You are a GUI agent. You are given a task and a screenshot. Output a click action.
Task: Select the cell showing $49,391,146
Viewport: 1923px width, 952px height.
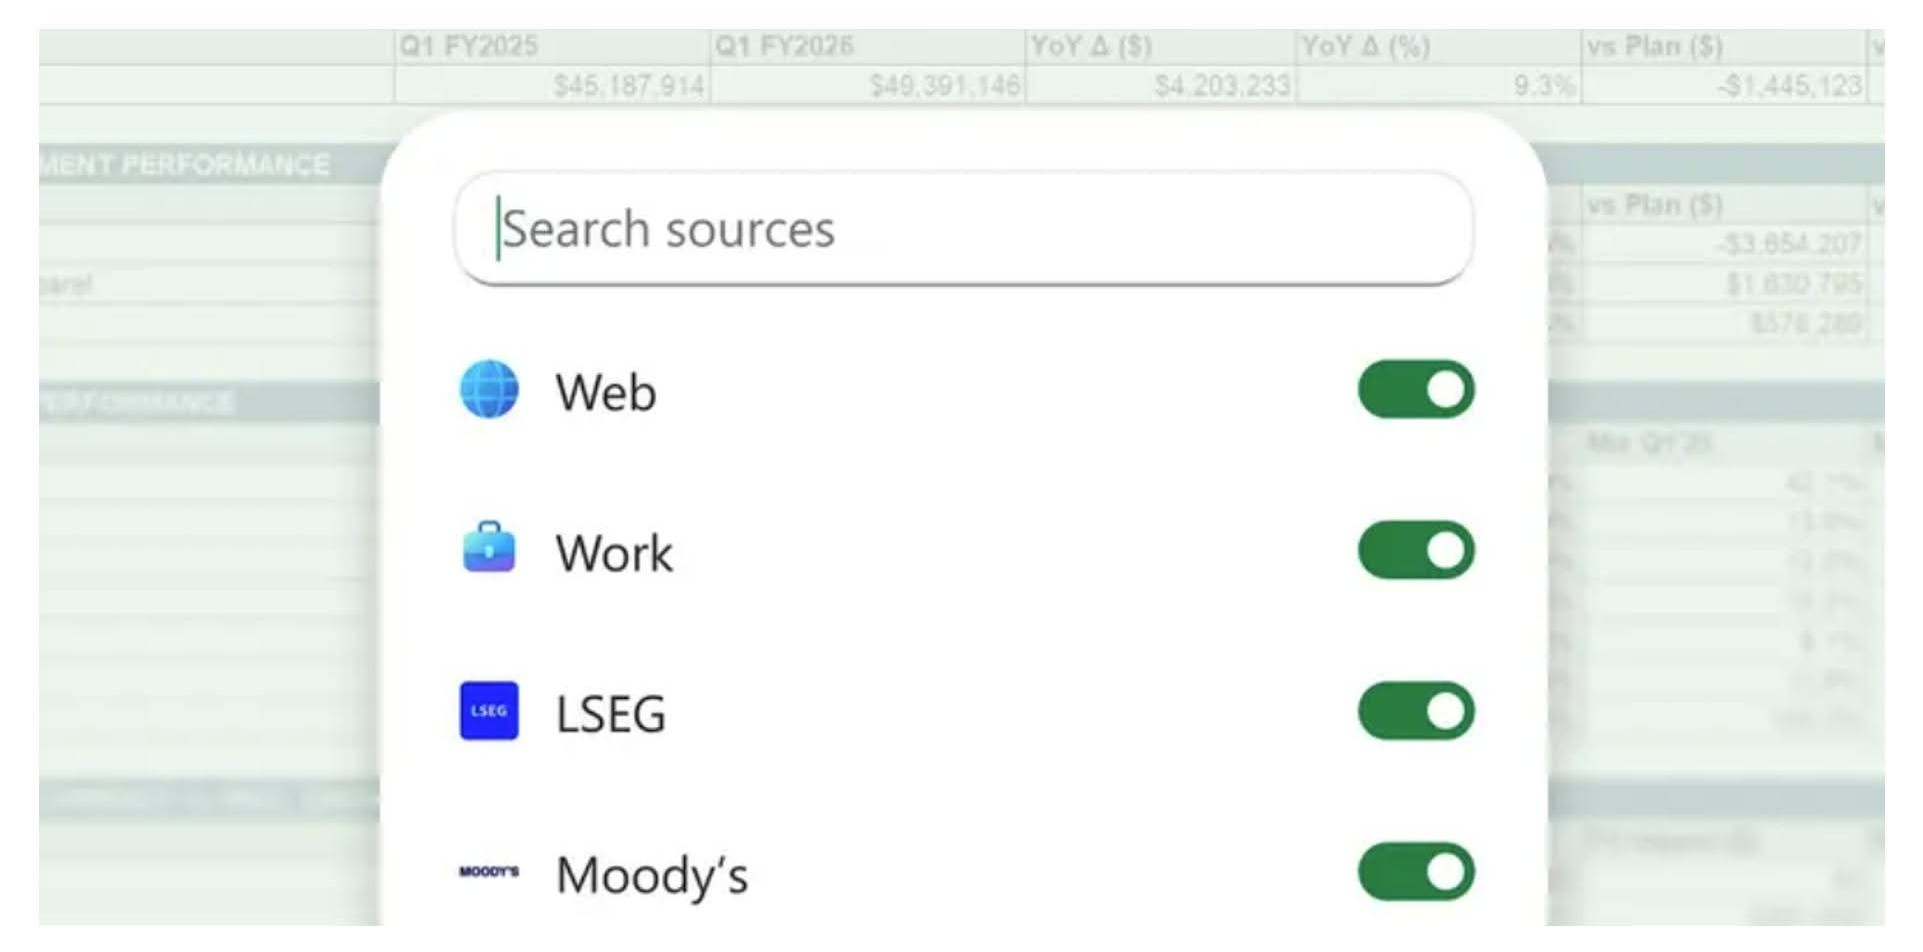(868, 85)
